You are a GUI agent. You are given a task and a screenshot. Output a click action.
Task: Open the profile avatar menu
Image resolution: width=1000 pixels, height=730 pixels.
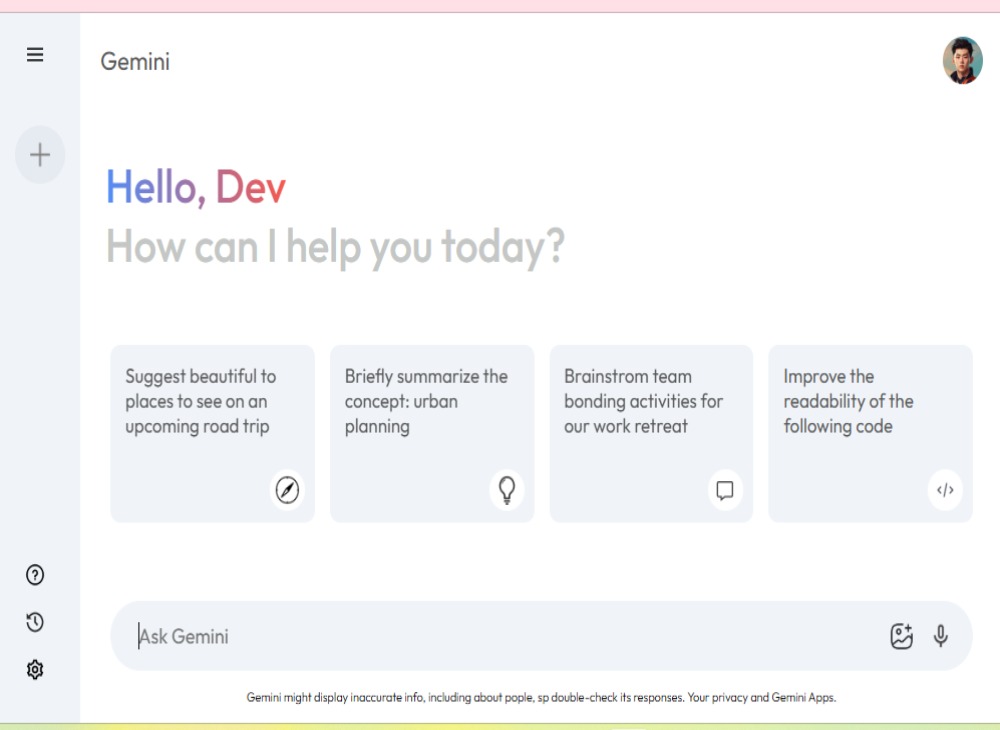(x=962, y=59)
